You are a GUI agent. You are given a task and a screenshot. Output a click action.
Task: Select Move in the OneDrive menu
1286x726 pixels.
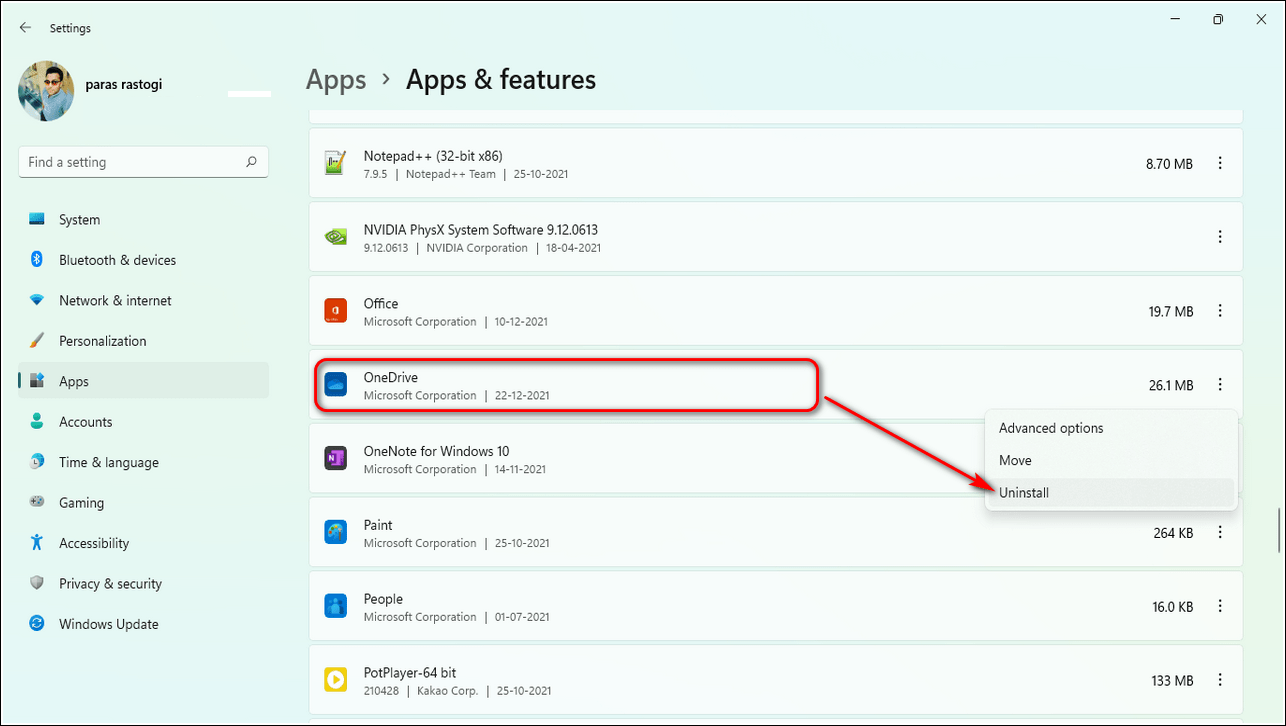pyautogui.click(x=1015, y=460)
